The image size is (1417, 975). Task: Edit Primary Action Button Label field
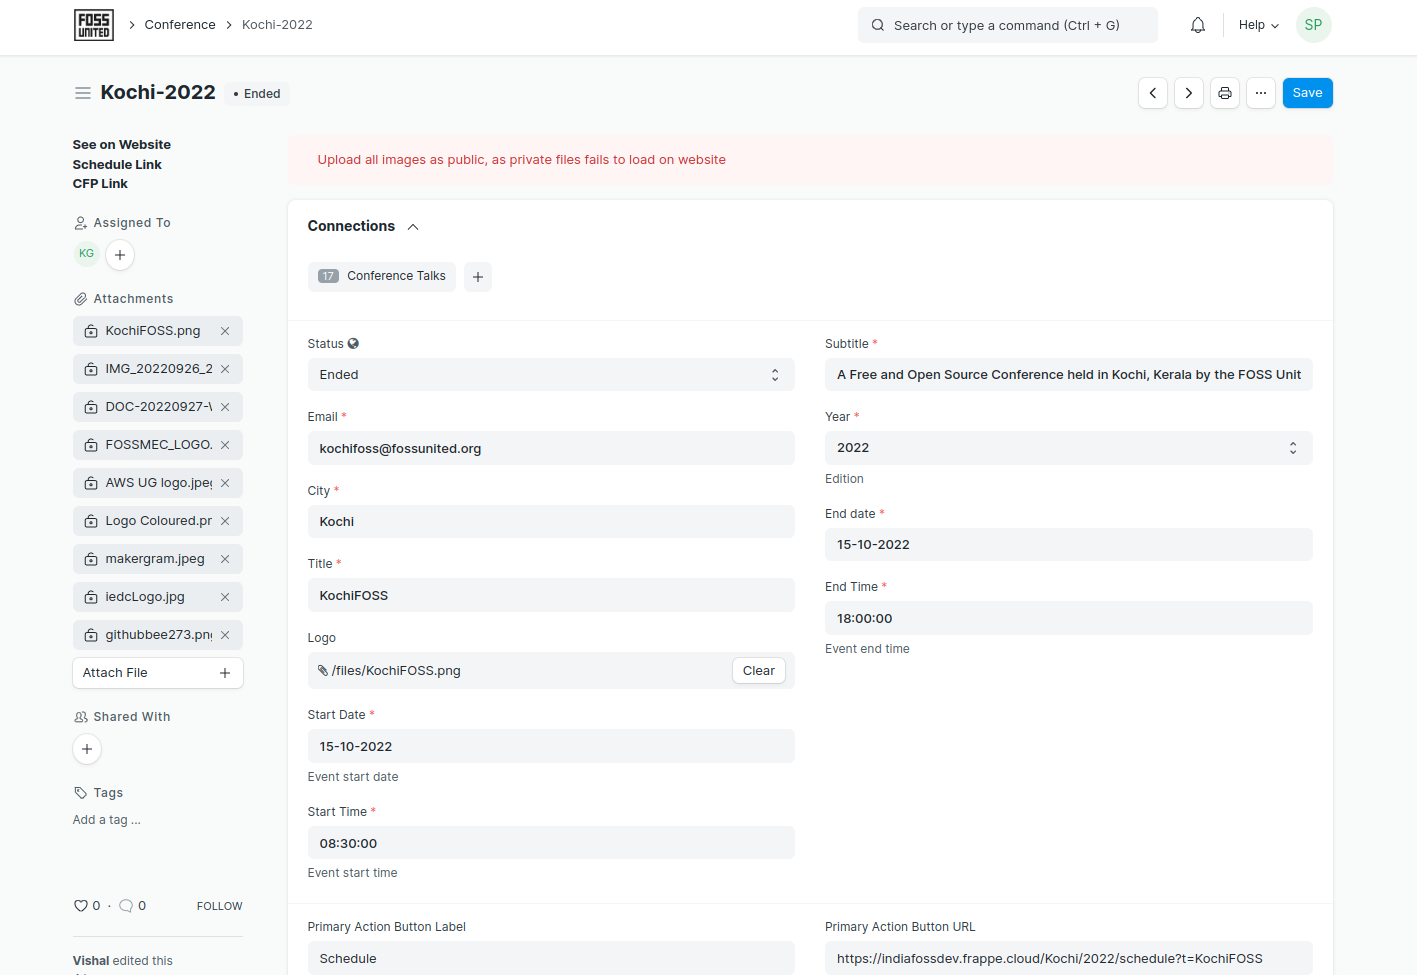(x=551, y=958)
